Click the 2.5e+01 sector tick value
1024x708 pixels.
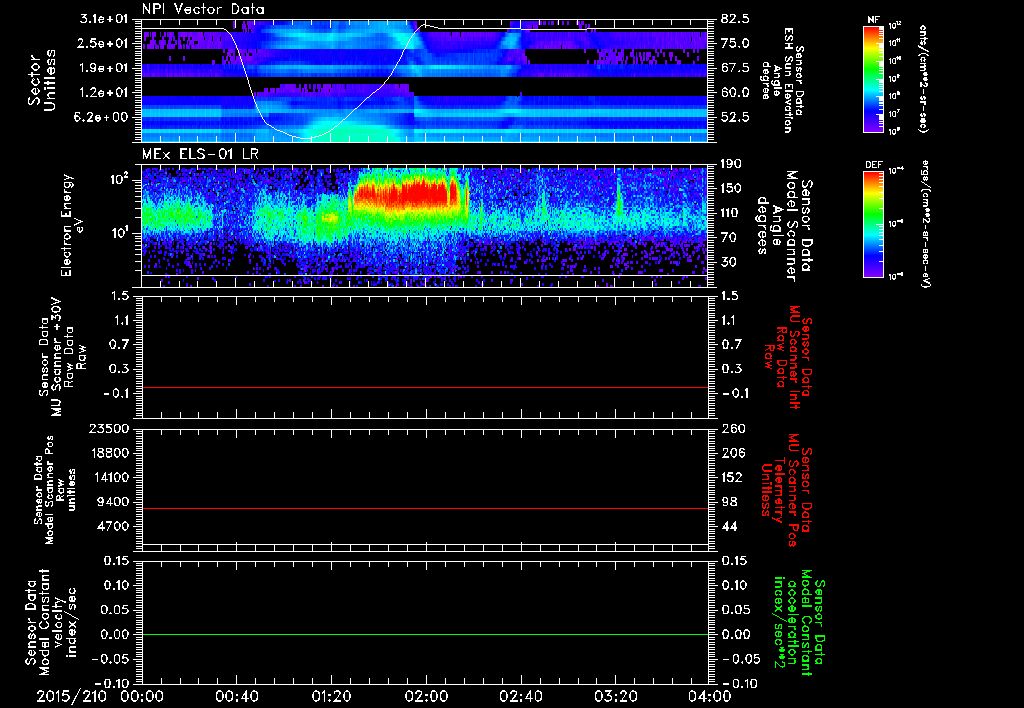[x=103, y=43]
